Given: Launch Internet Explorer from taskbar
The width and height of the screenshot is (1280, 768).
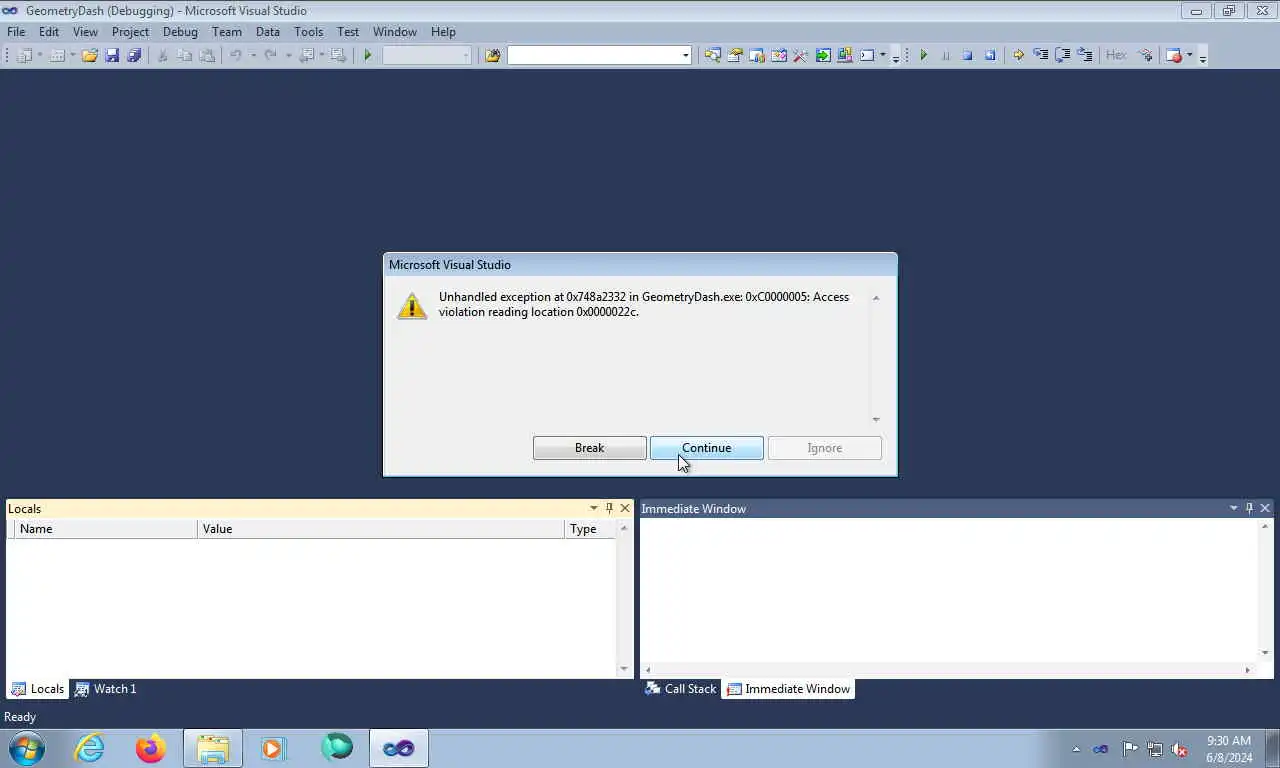Looking at the screenshot, I should pyautogui.click(x=90, y=748).
